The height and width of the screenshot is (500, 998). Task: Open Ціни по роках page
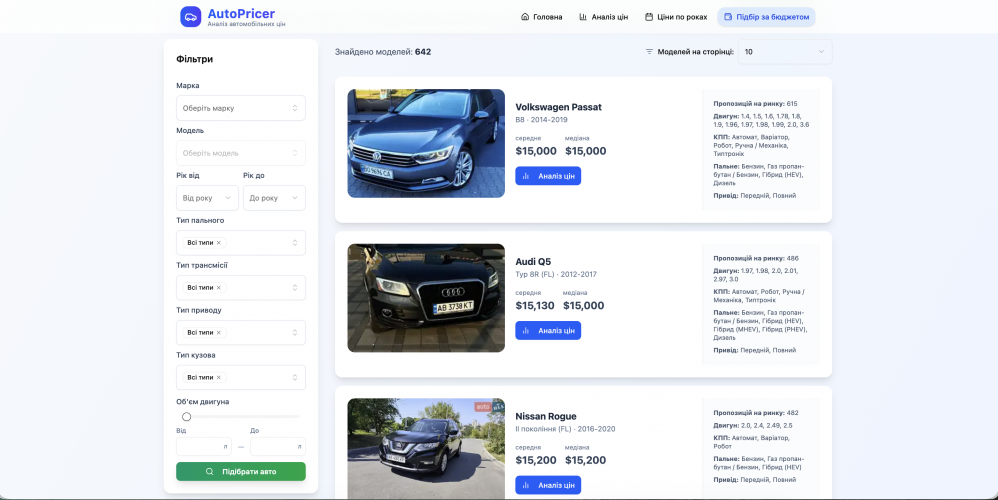[676, 17]
